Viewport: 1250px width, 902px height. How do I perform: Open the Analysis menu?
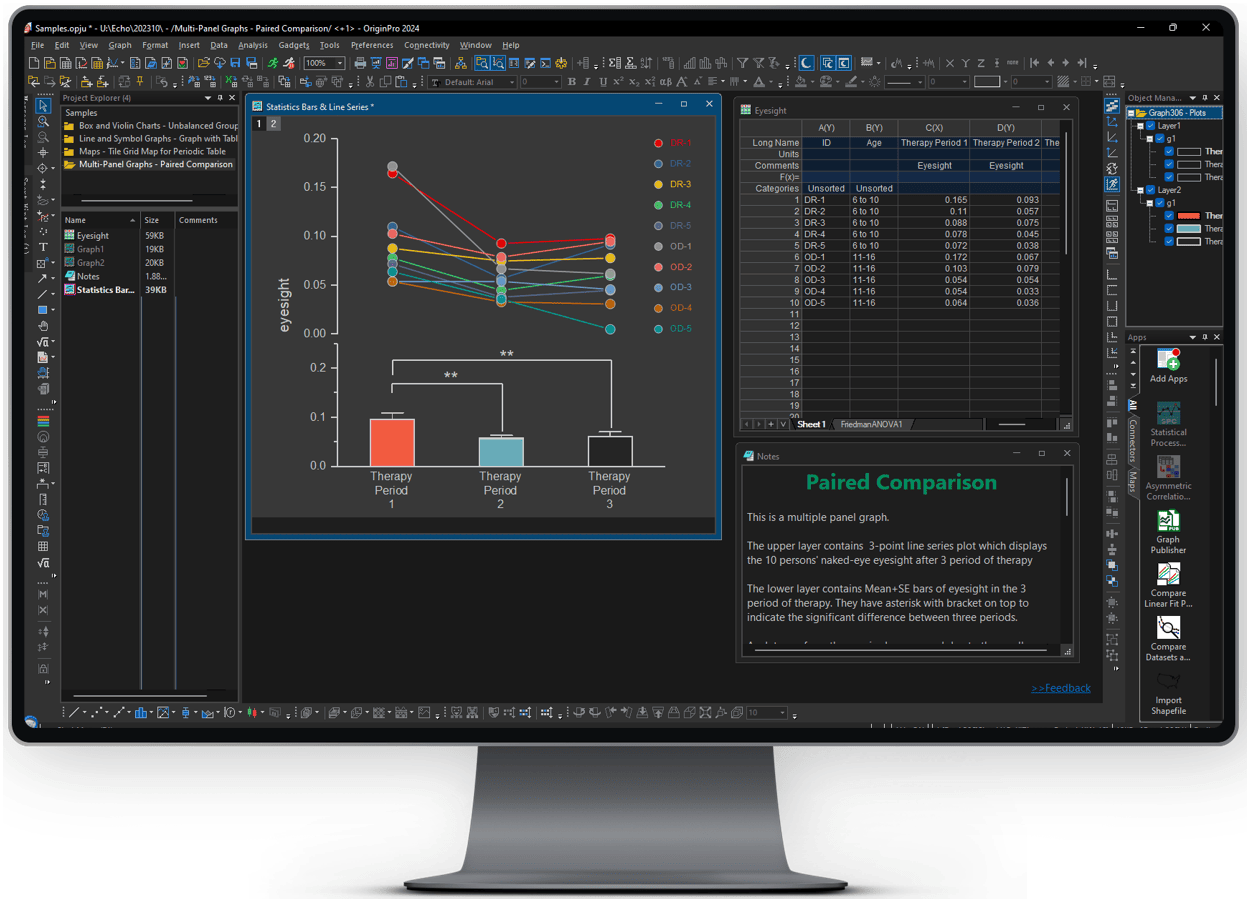click(x=252, y=45)
